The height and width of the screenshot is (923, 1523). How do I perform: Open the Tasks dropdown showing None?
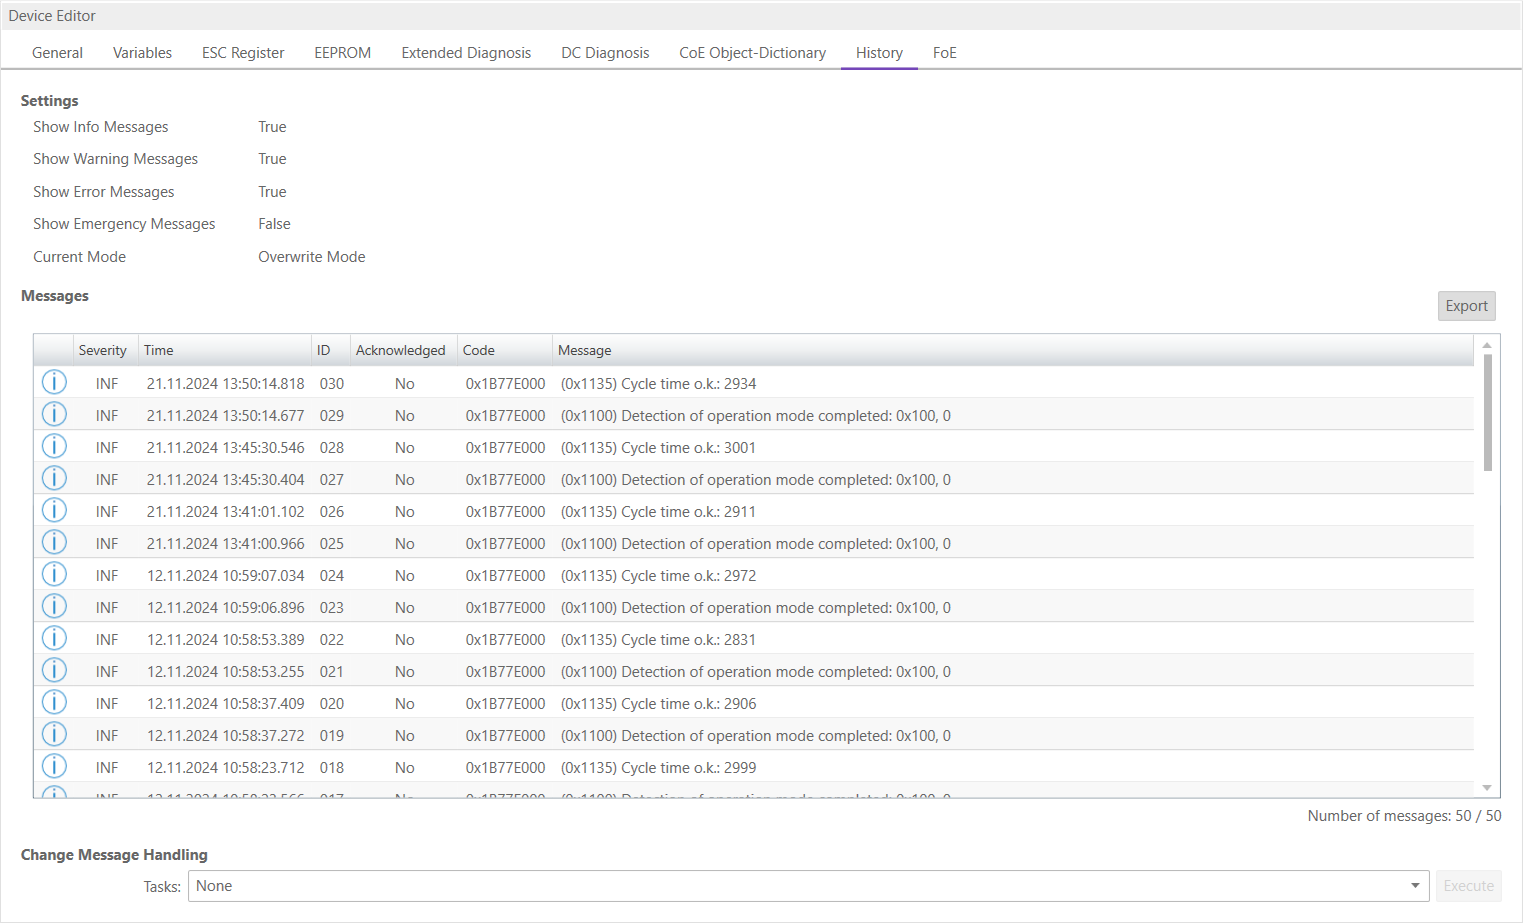[x=808, y=886]
